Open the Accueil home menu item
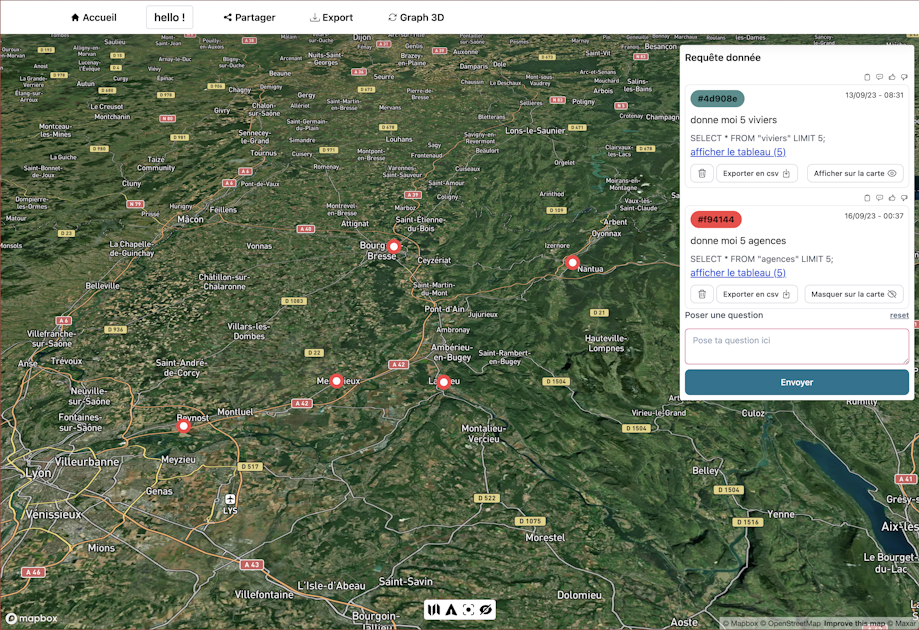This screenshot has width=919, height=630. point(93,17)
